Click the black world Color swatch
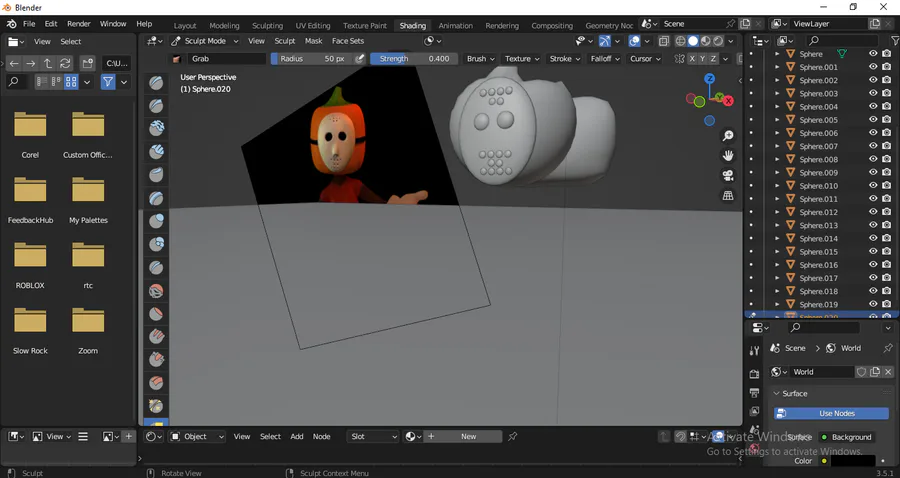This screenshot has height=478, width=900. click(853, 461)
